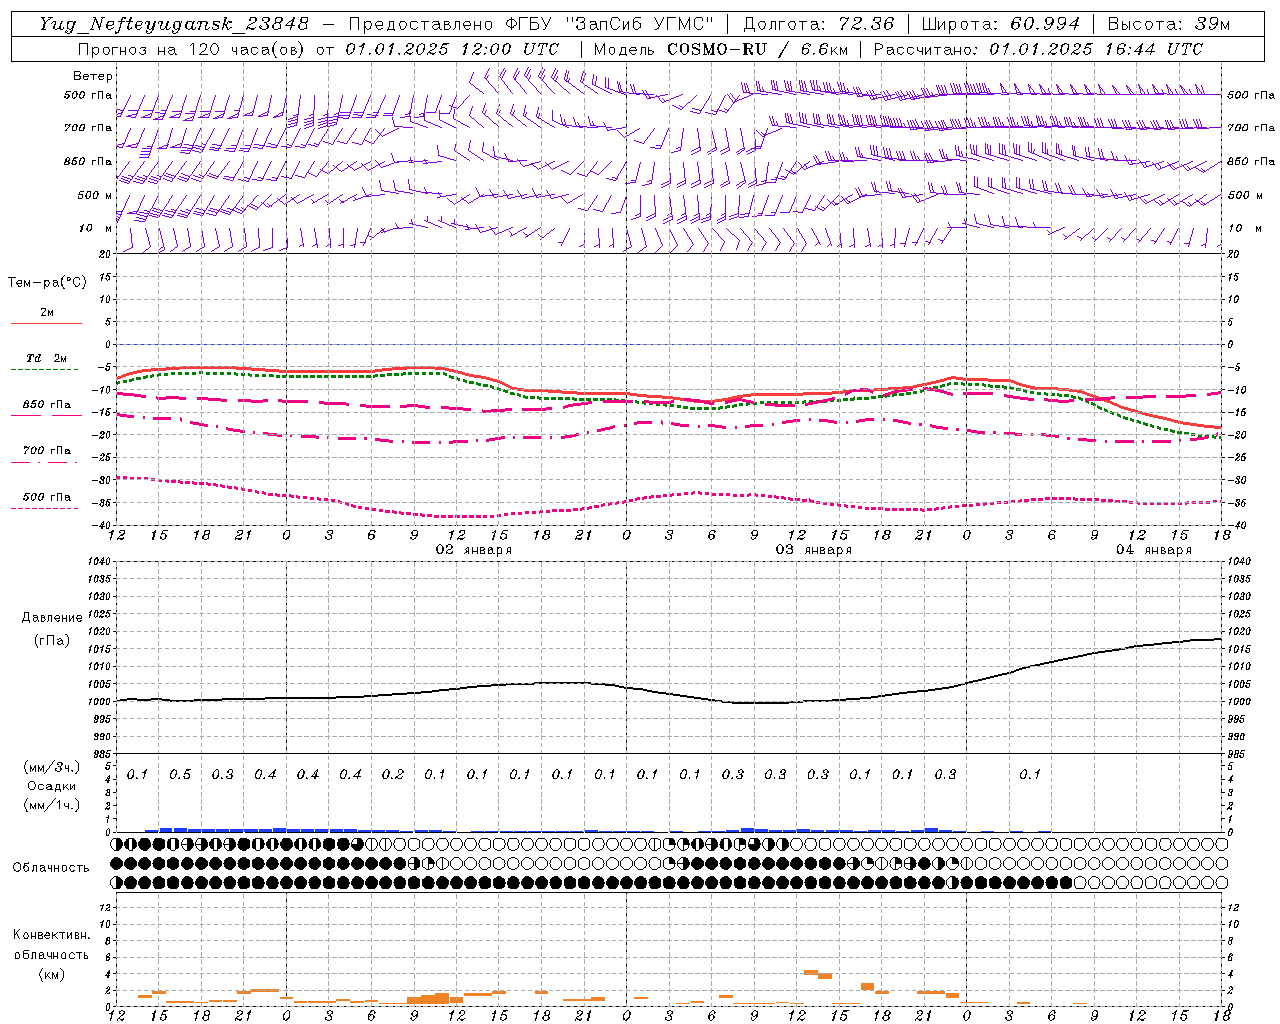Viewport: 1280px width, 1024px height.
Task: Click the '04 января' date label
Action: pos(1154,550)
